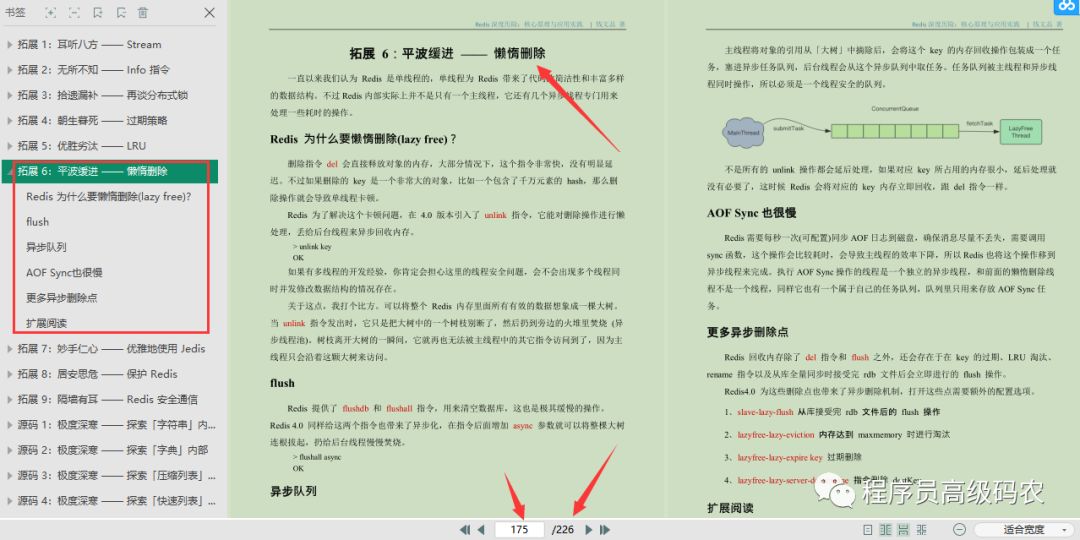Click the red unlink command in the Redis 4.0 paragraph
This screenshot has height=540, width=1080.
point(495,216)
